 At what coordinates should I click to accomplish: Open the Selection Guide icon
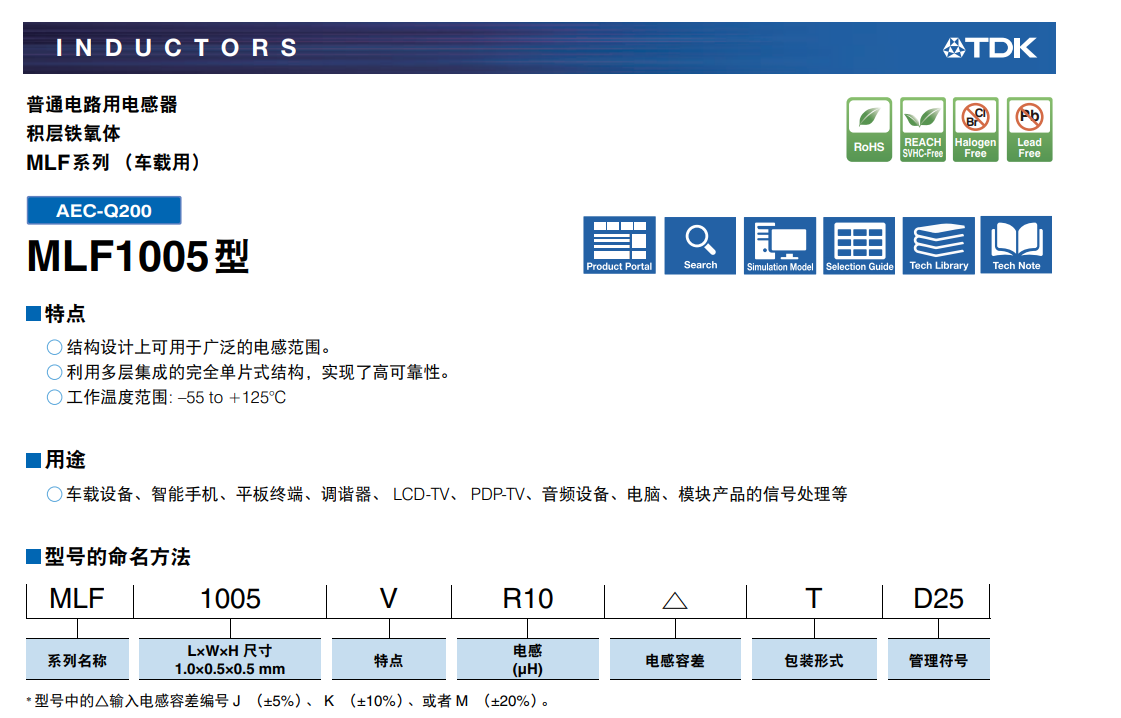(859, 245)
